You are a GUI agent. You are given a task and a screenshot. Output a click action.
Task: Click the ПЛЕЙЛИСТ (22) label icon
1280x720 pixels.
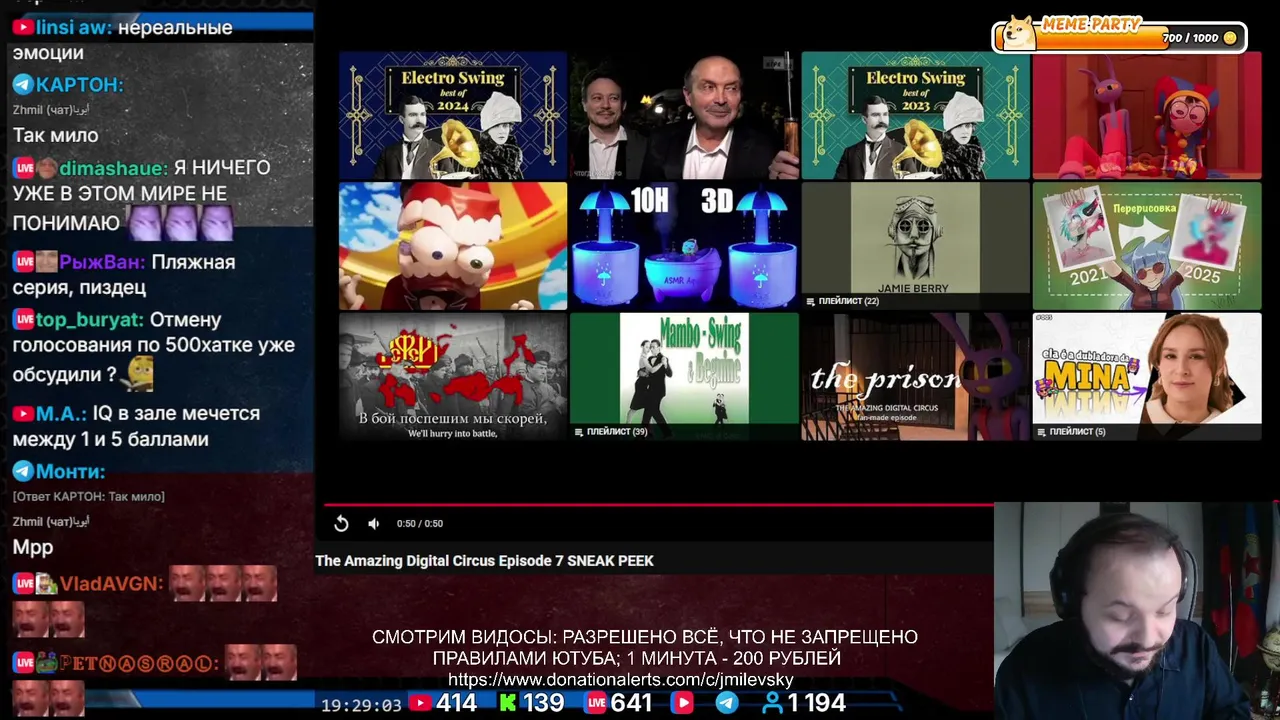811,301
